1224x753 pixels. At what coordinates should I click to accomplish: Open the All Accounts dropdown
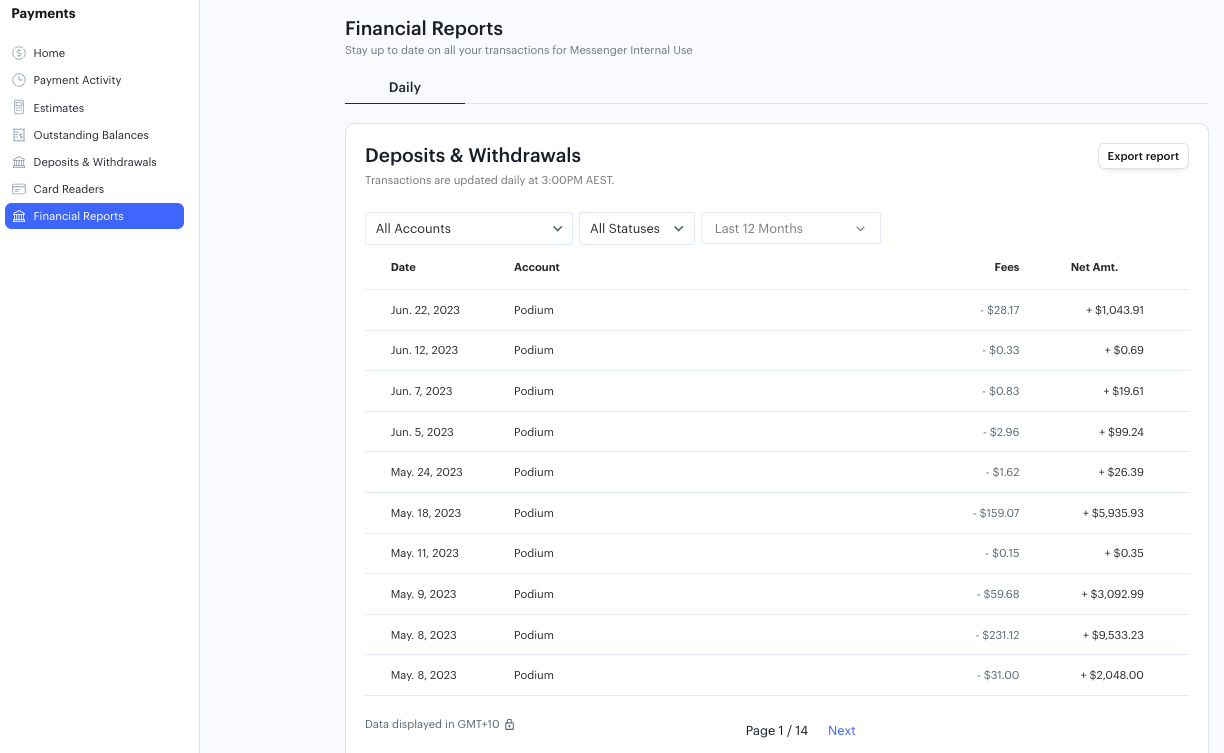click(468, 228)
